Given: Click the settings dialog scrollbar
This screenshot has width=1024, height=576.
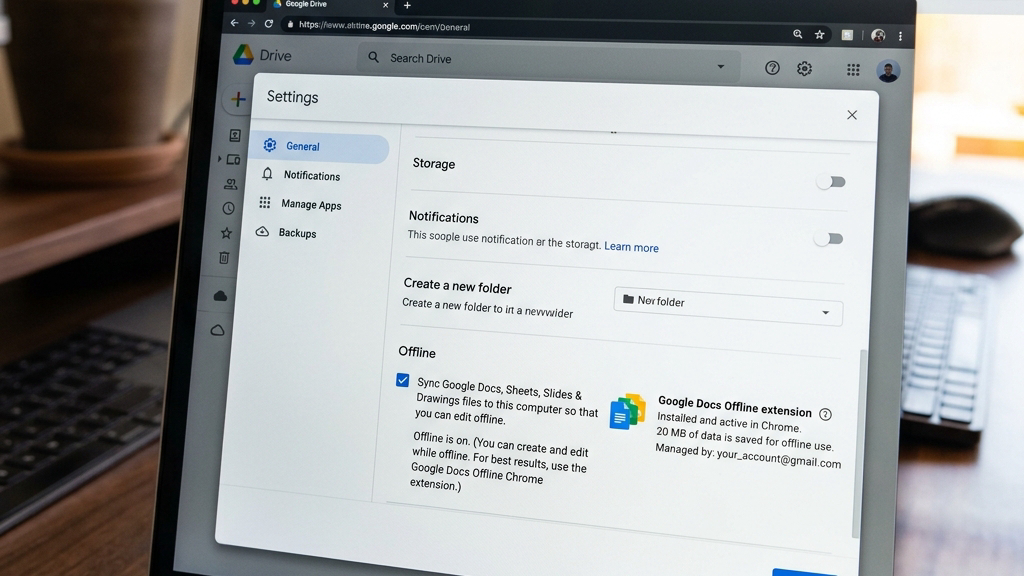Looking at the screenshot, I should pyautogui.click(x=859, y=444).
